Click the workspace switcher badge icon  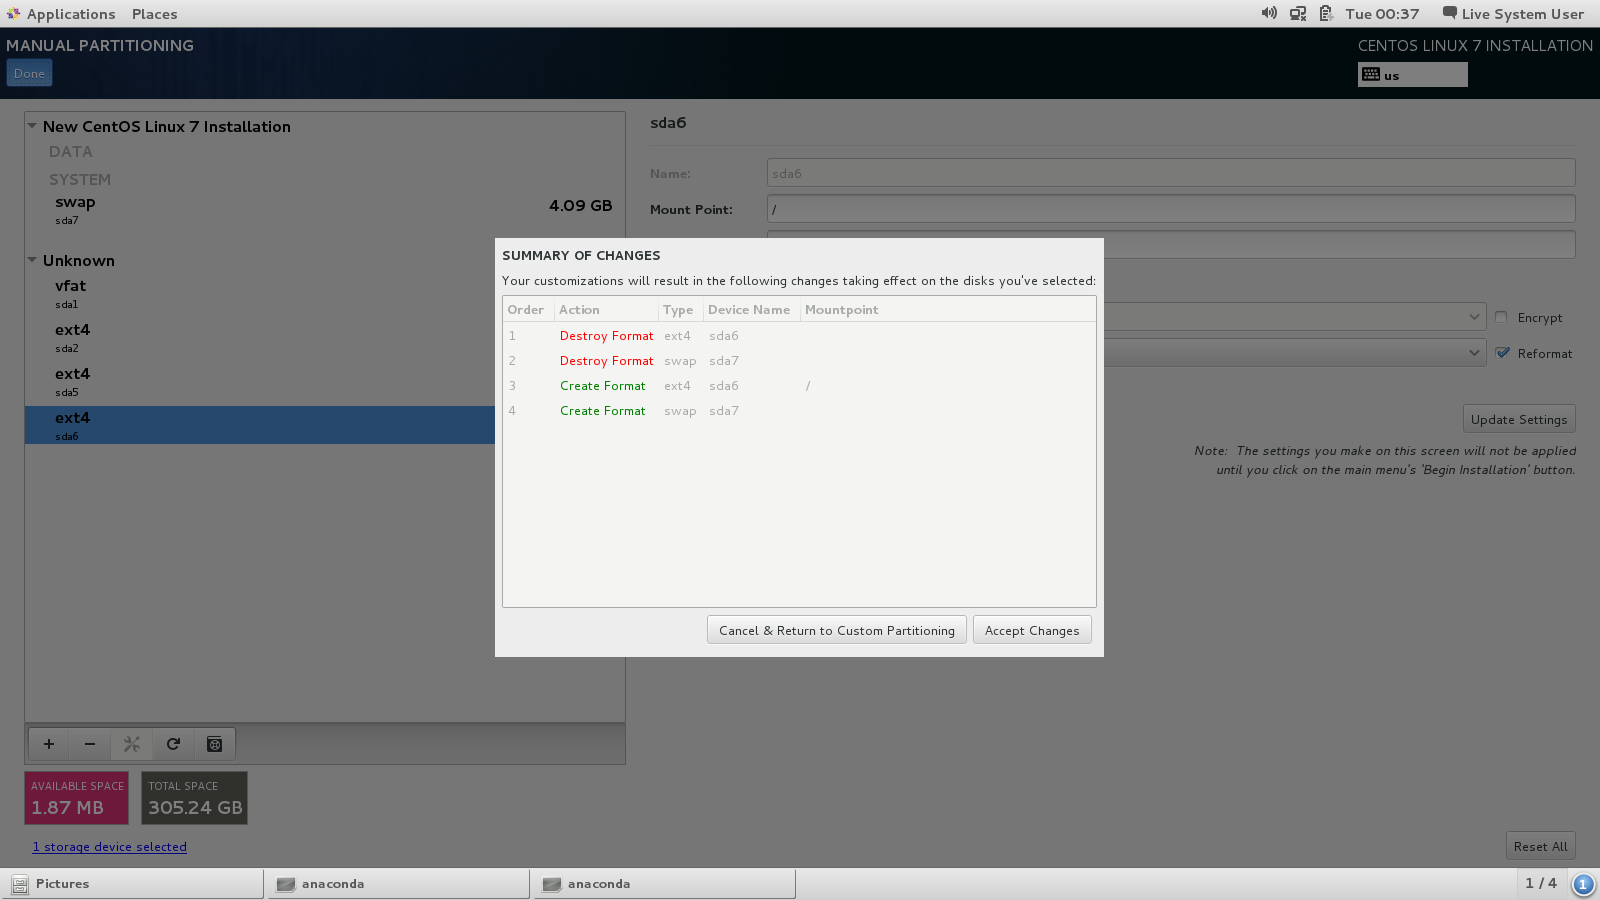coord(1583,884)
